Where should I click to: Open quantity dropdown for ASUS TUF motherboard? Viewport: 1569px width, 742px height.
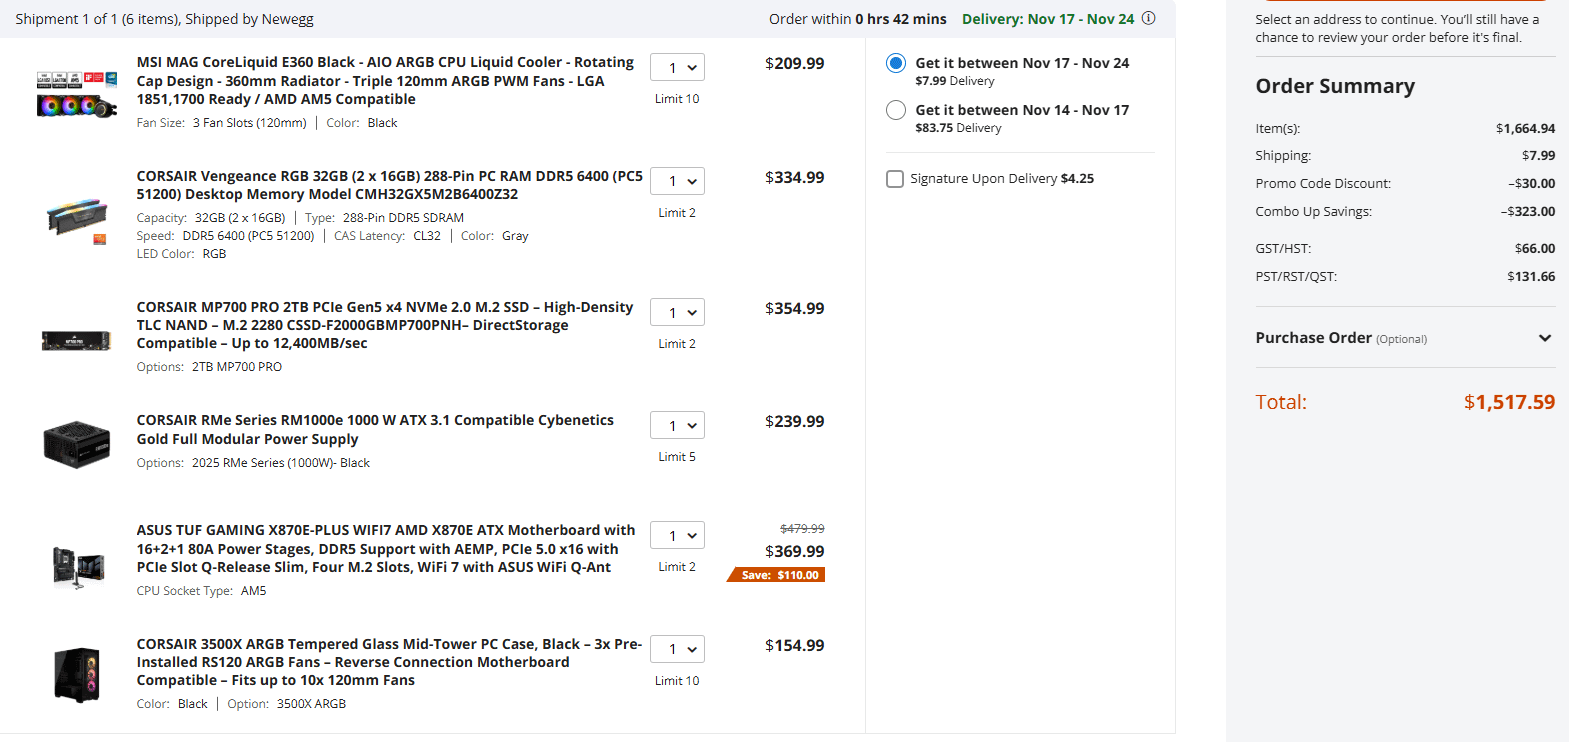[678, 535]
